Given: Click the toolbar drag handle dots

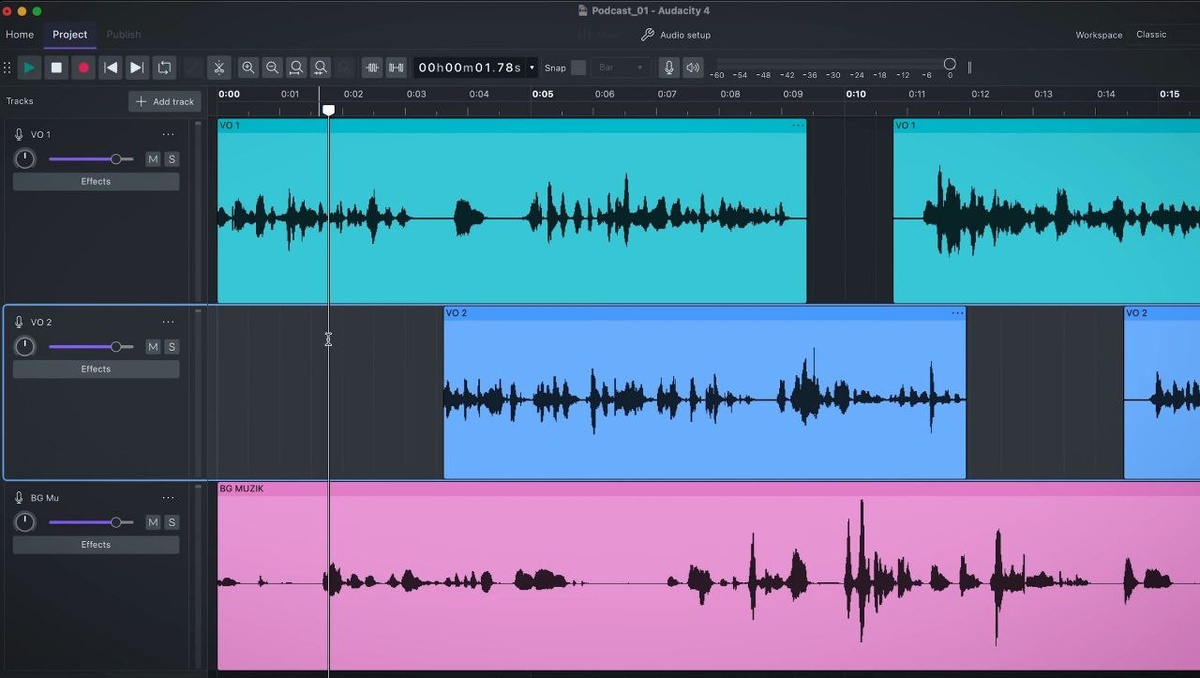Looking at the screenshot, I should [x=7, y=68].
